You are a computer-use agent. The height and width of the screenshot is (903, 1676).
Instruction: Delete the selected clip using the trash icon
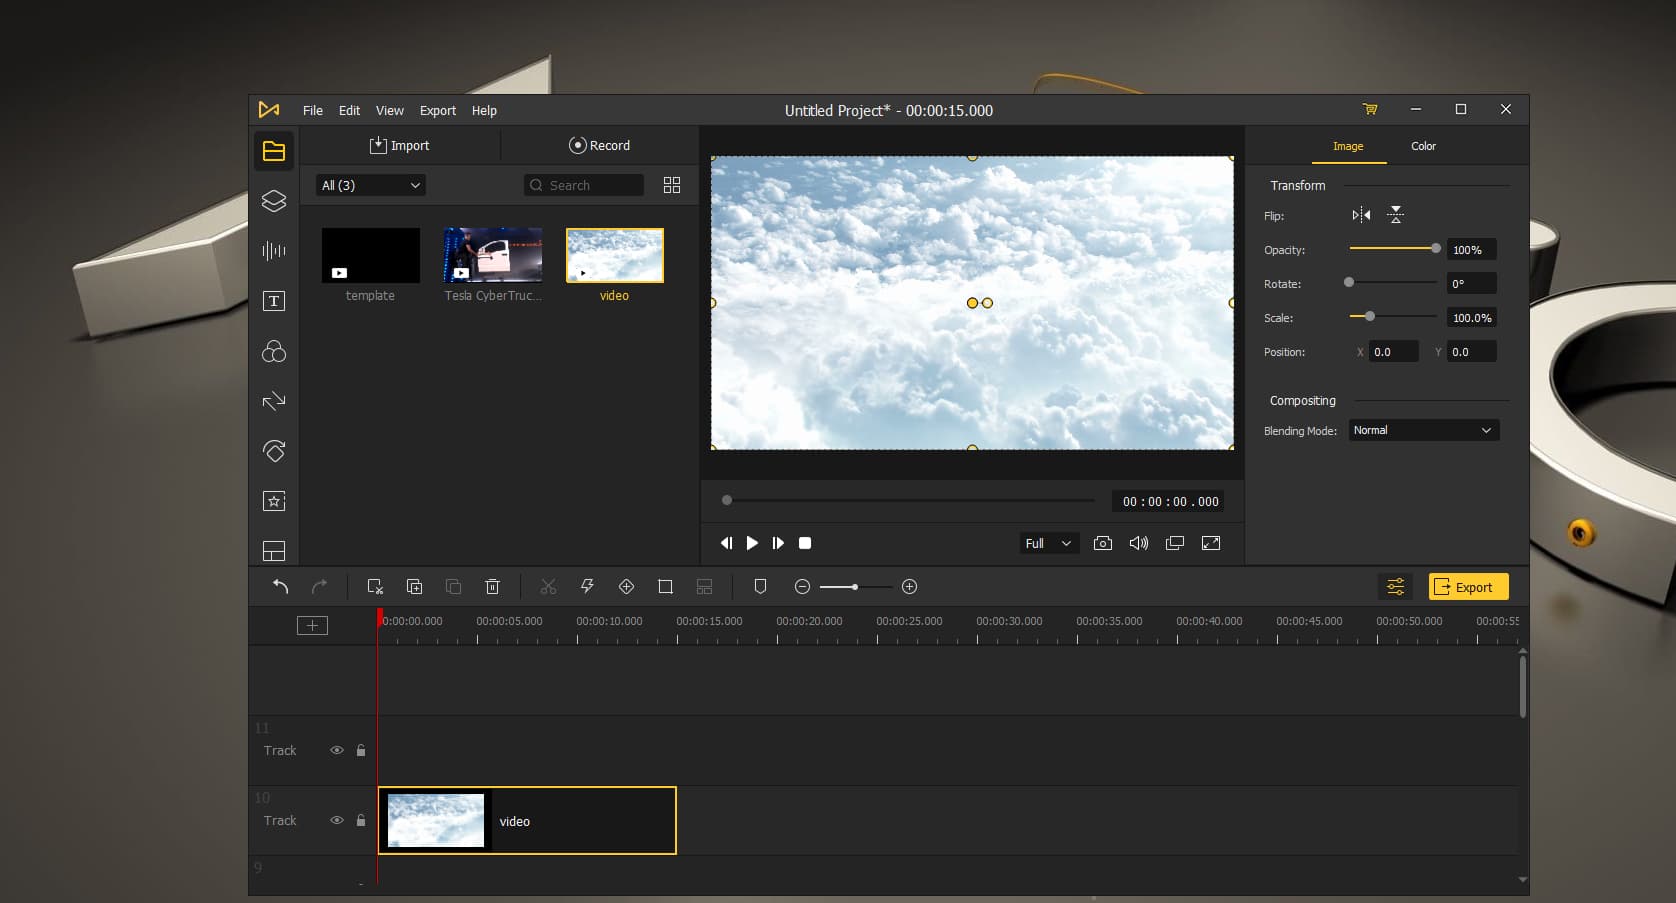(492, 587)
